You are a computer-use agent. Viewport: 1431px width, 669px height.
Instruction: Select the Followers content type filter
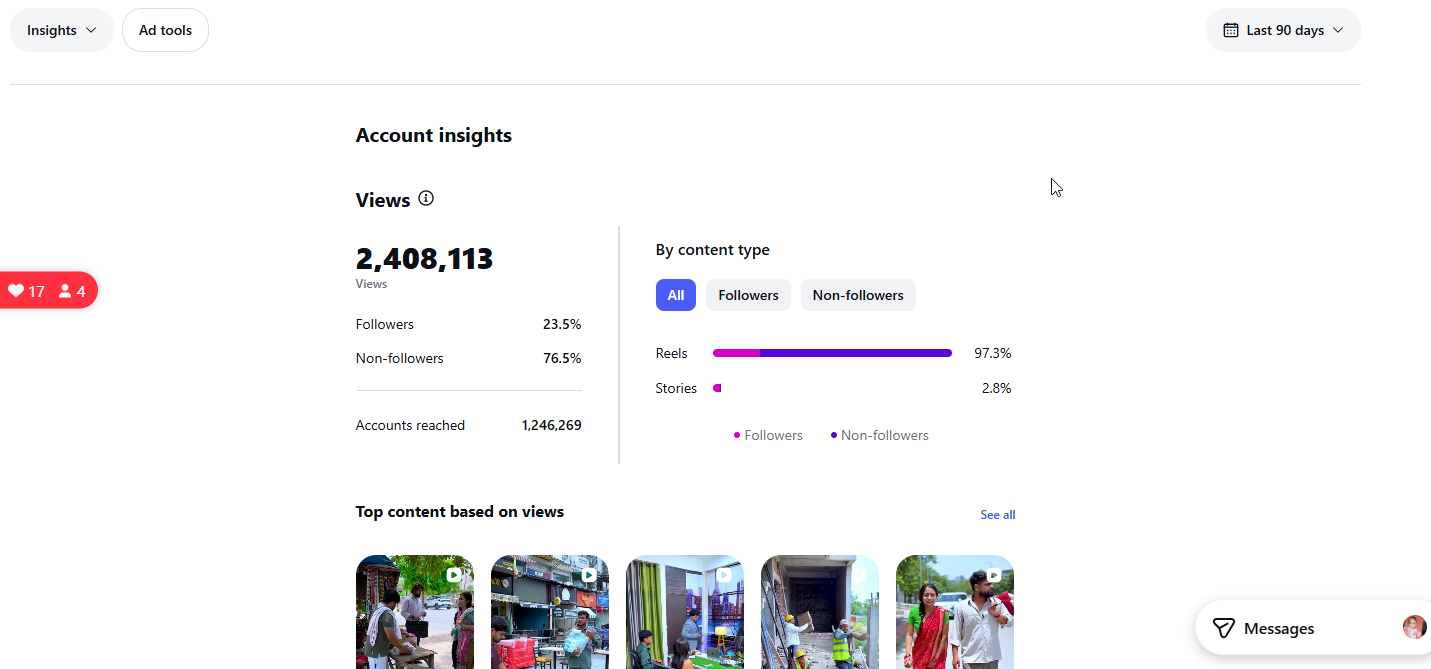[x=748, y=295]
